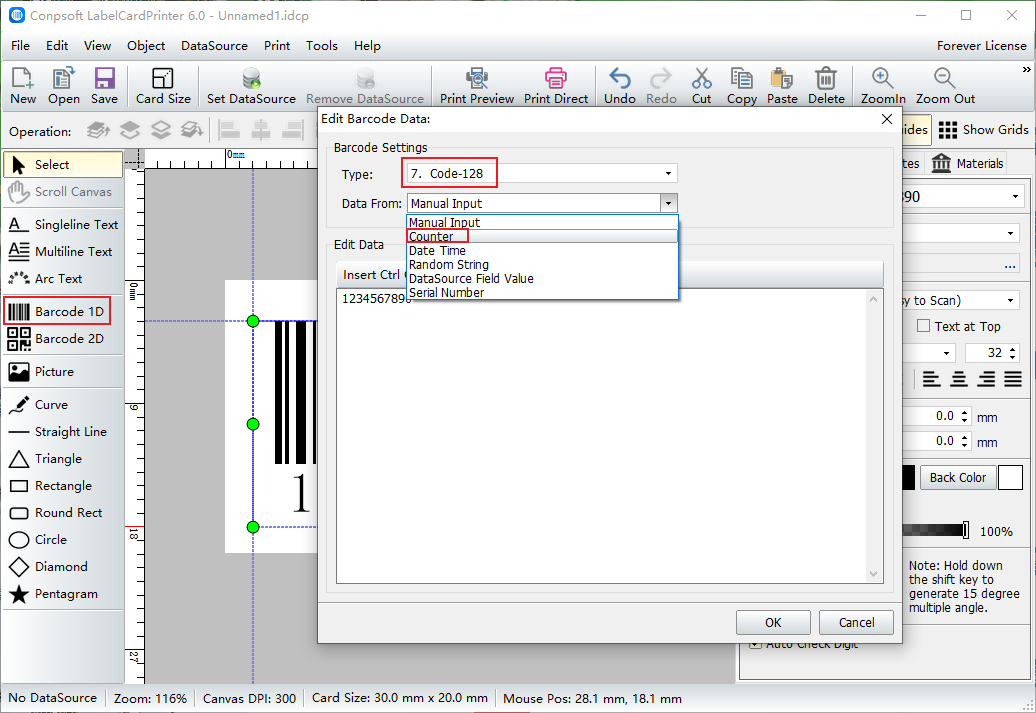Click the Materials panel tab
This screenshot has height=713, width=1036.
[968, 163]
